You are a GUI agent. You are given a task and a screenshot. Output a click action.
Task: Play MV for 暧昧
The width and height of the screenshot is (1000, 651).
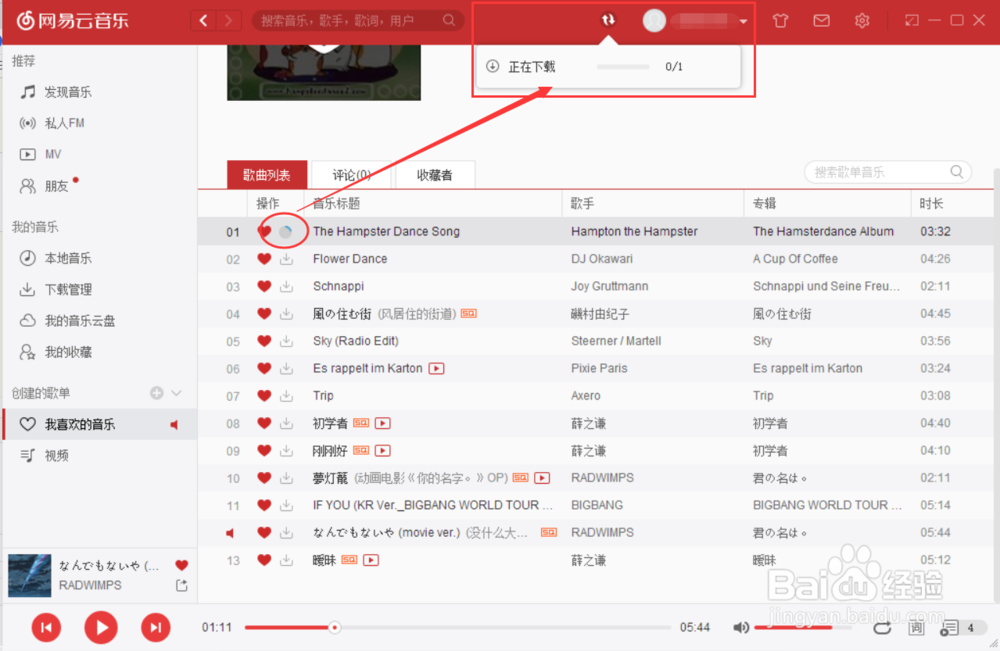[x=371, y=560]
